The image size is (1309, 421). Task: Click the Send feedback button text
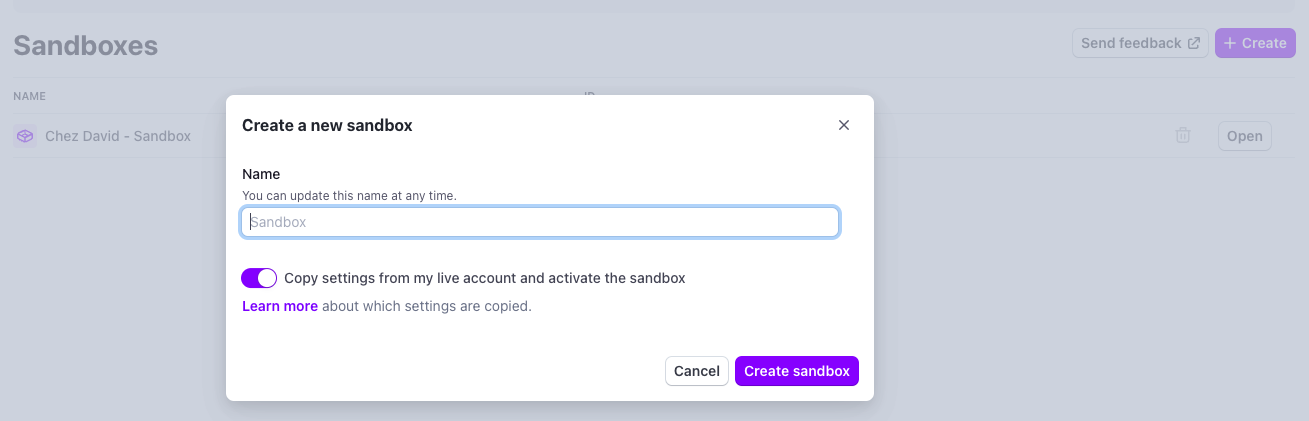pos(1131,43)
